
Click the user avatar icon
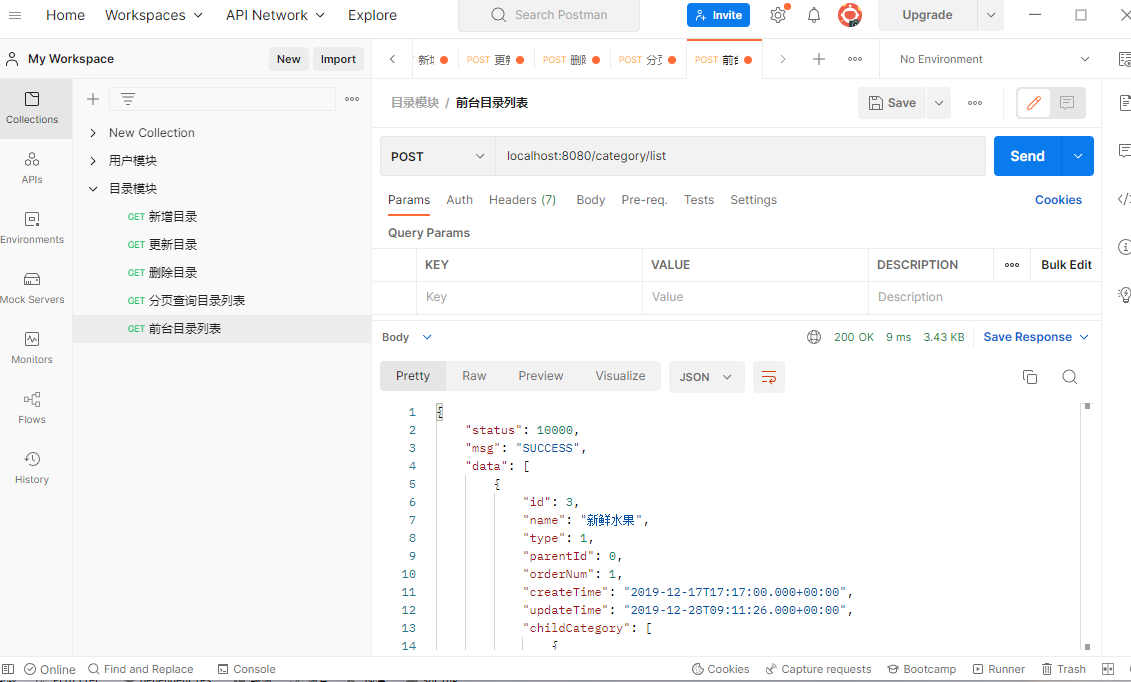(850, 15)
